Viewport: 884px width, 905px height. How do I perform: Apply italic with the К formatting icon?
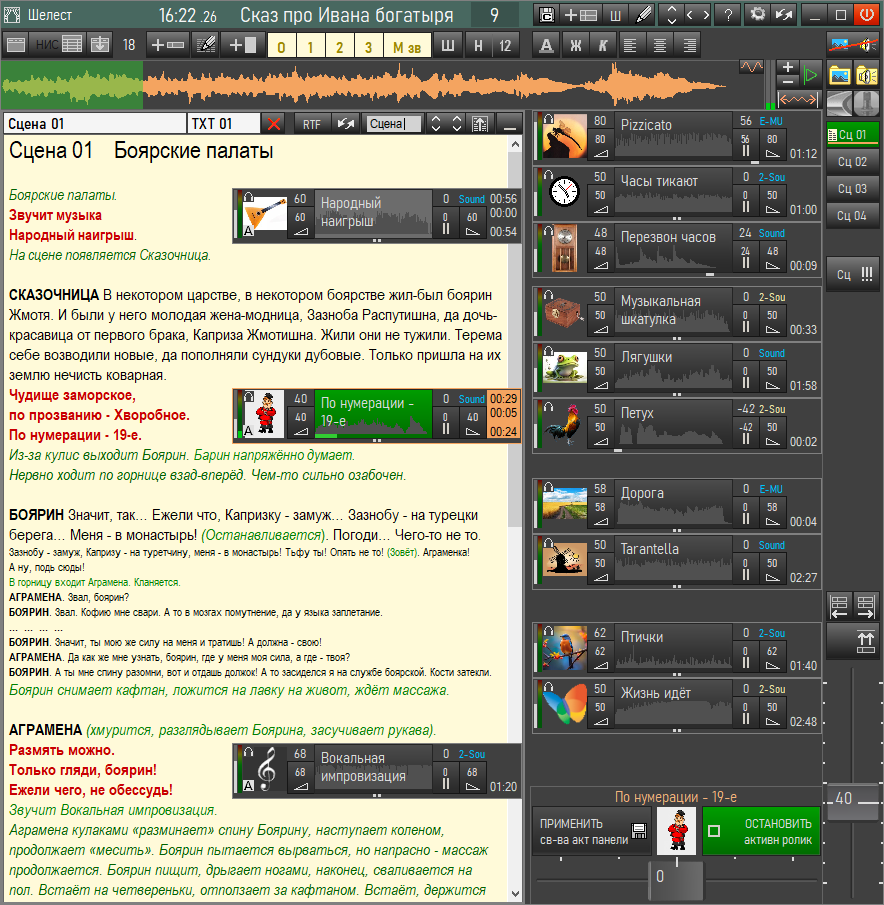pos(603,46)
